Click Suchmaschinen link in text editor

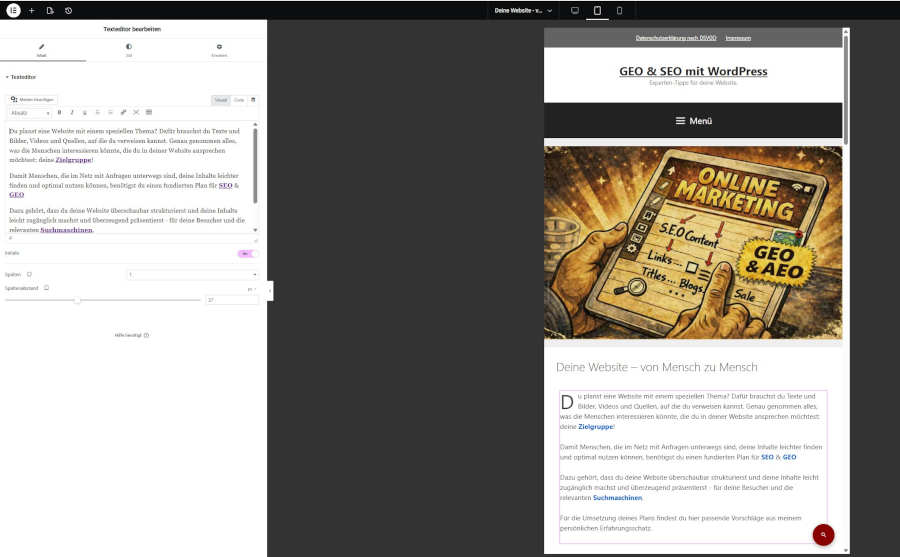pyautogui.click(x=66, y=230)
